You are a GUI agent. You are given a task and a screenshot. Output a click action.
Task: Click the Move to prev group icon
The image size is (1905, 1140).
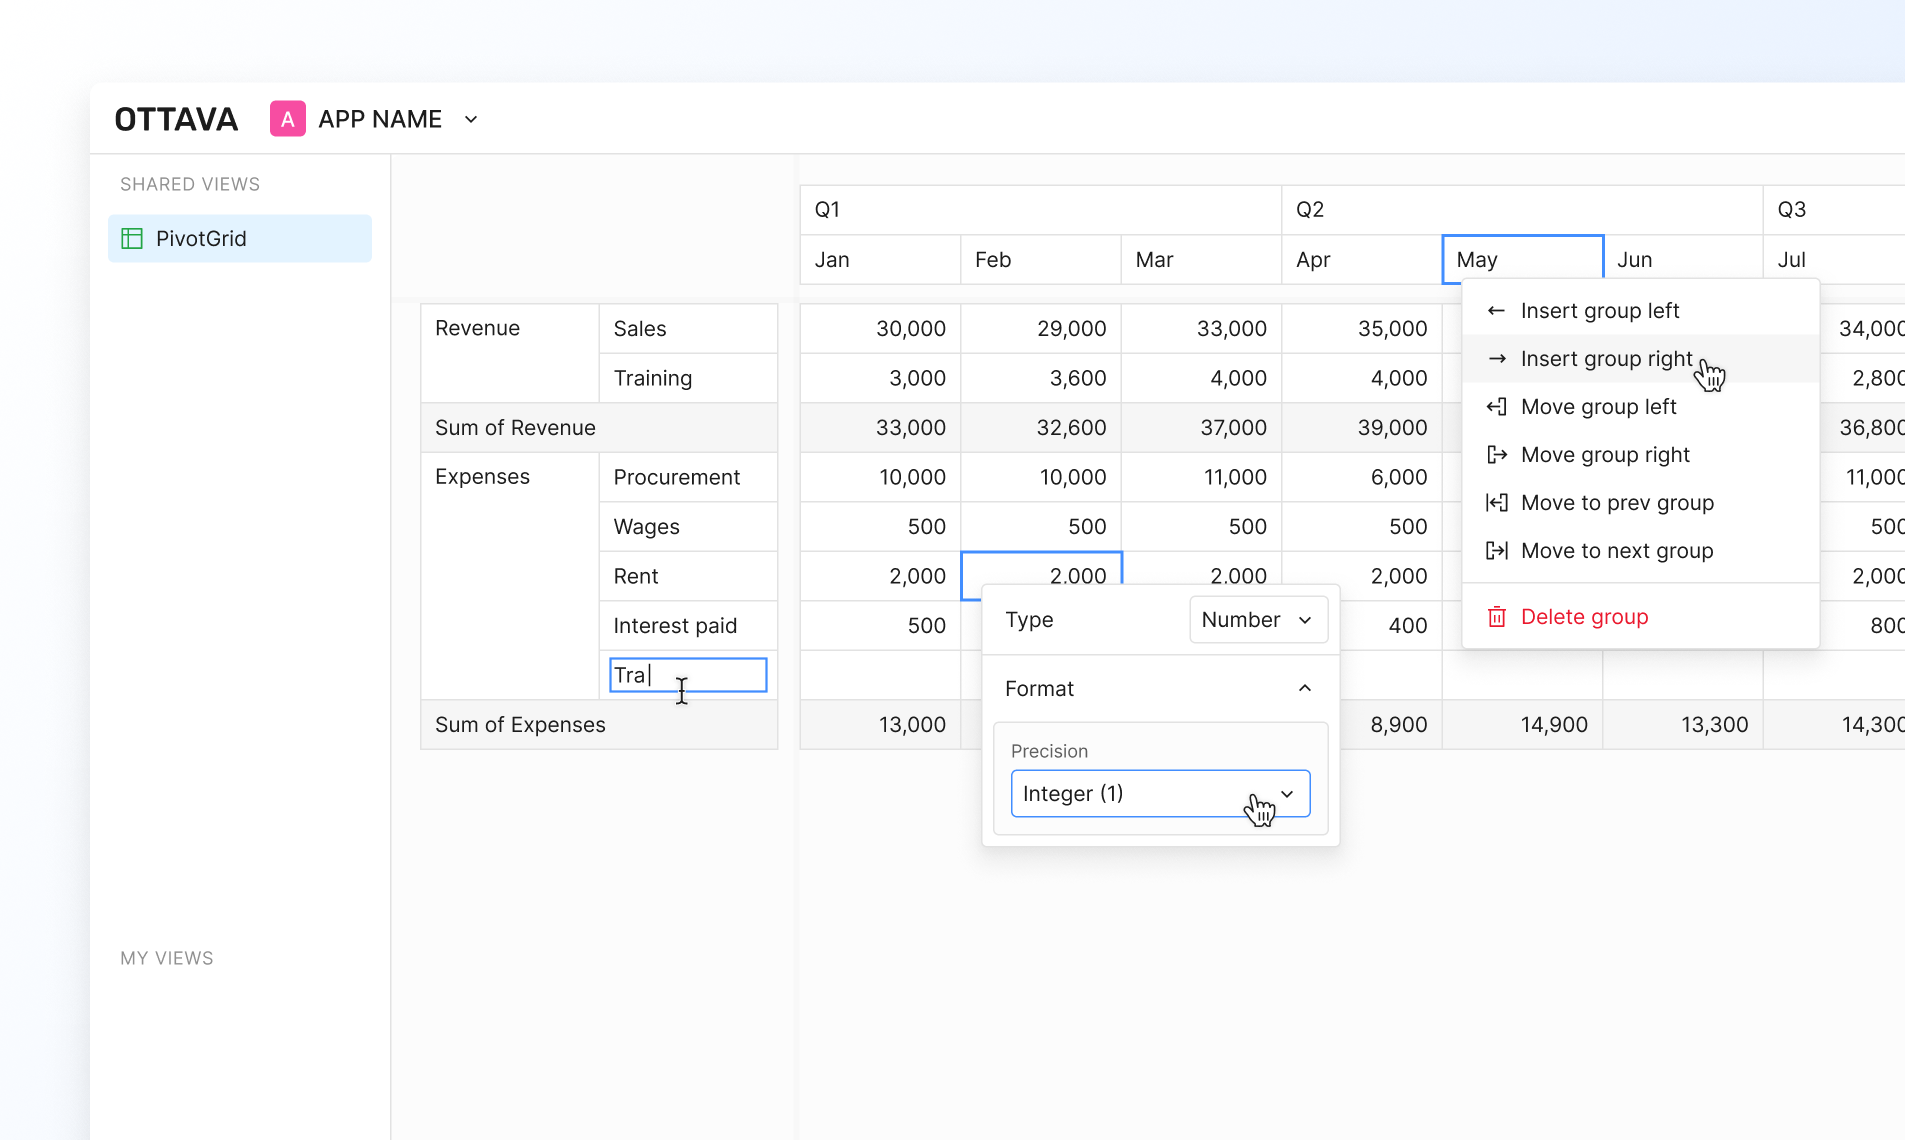pos(1496,503)
